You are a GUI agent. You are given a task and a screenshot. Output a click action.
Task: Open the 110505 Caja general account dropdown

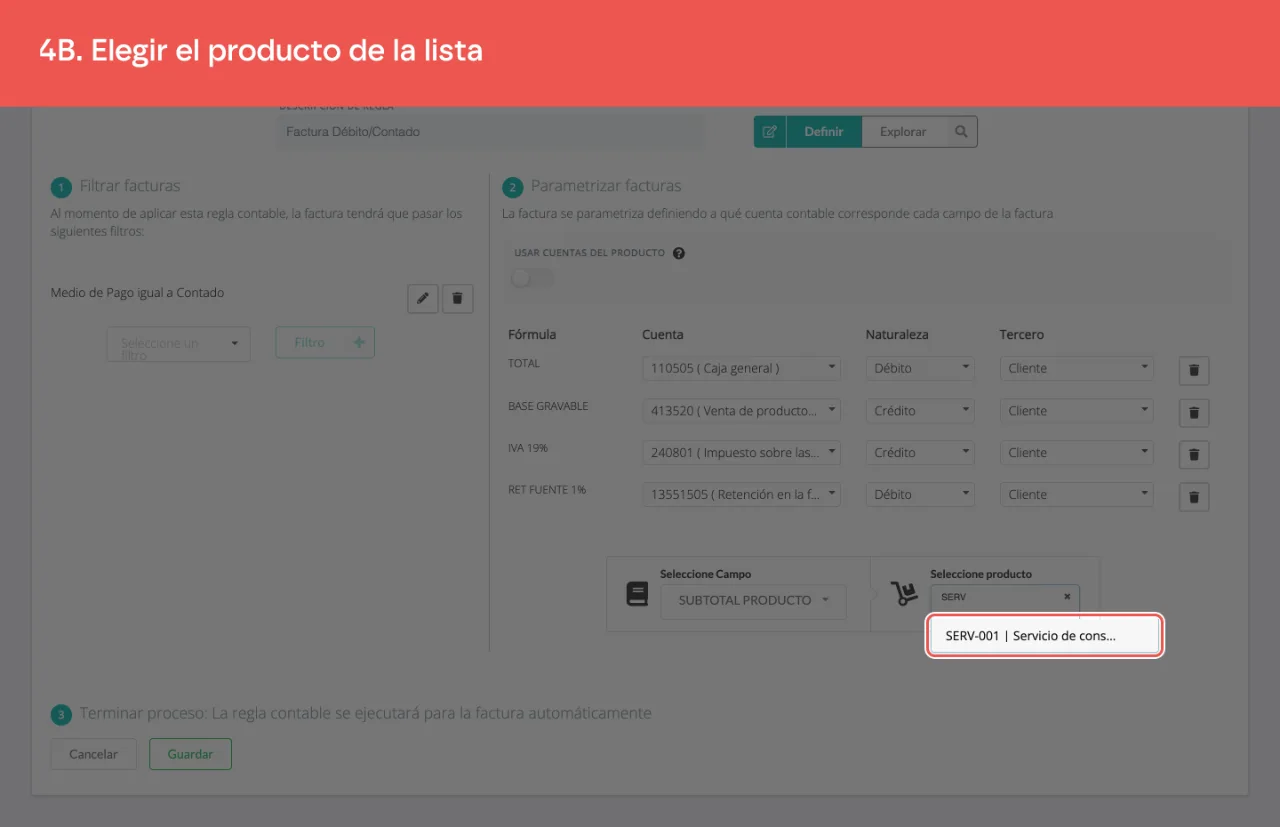coord(742,368)
